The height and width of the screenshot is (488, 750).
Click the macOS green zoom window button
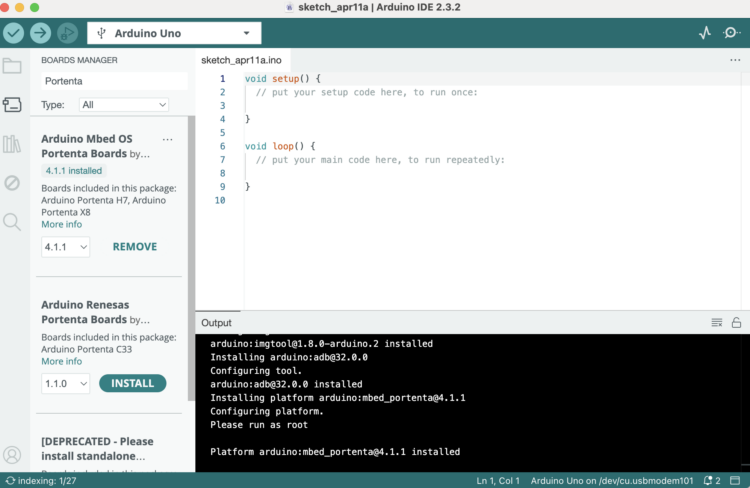click(x=34, y=7)
